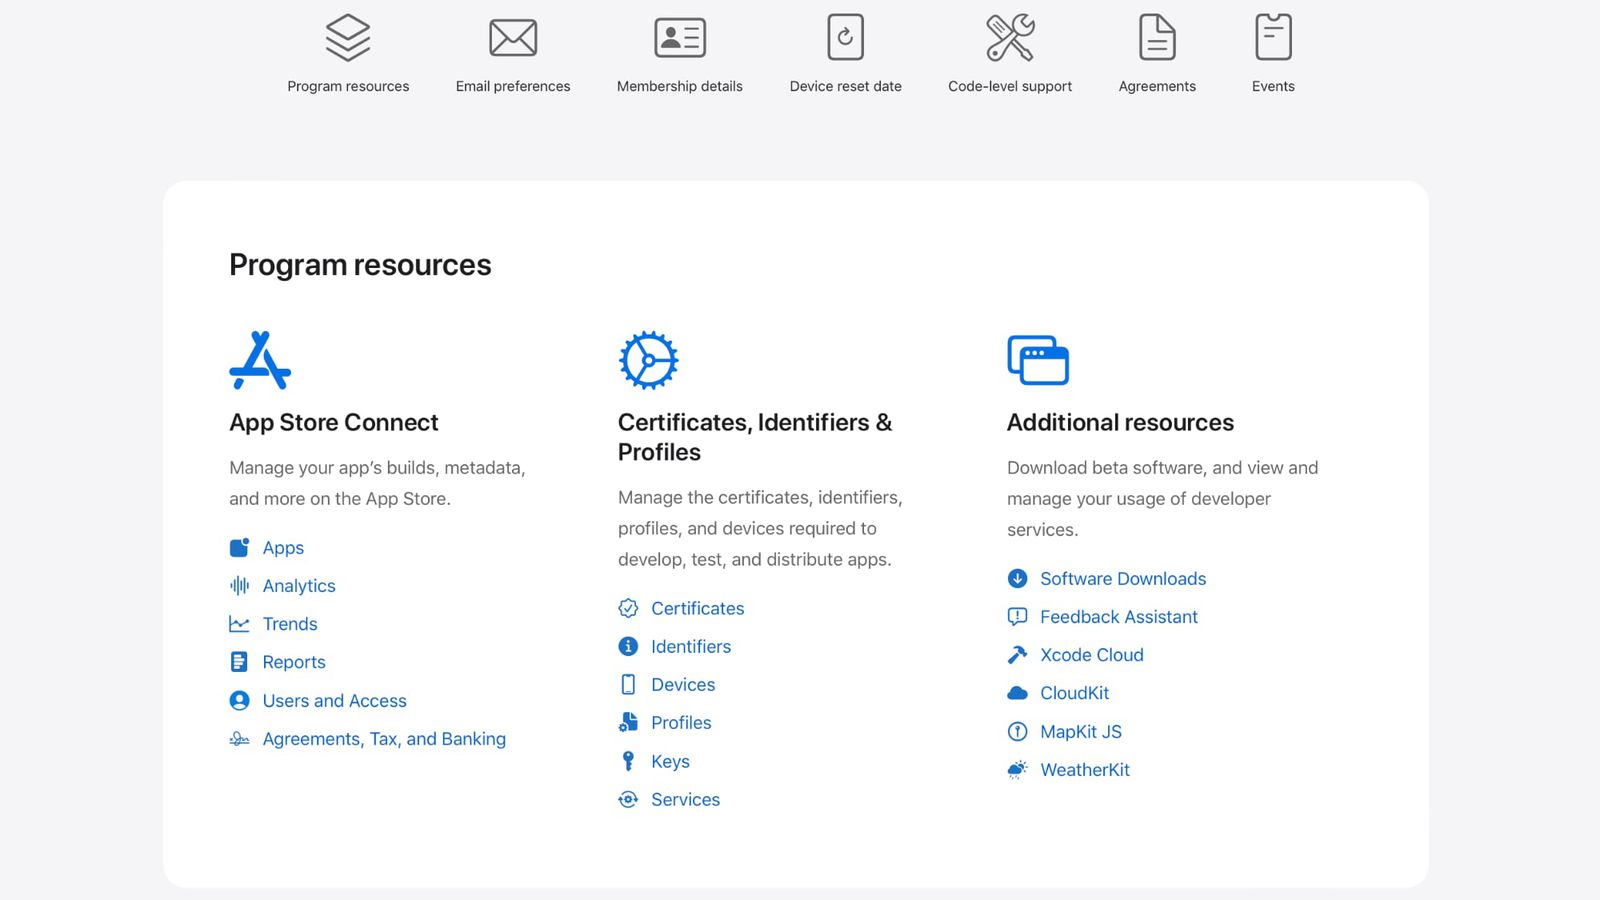Open the Identifiers page
This screenshot has width=1600, height=900.
pos(691,646)
